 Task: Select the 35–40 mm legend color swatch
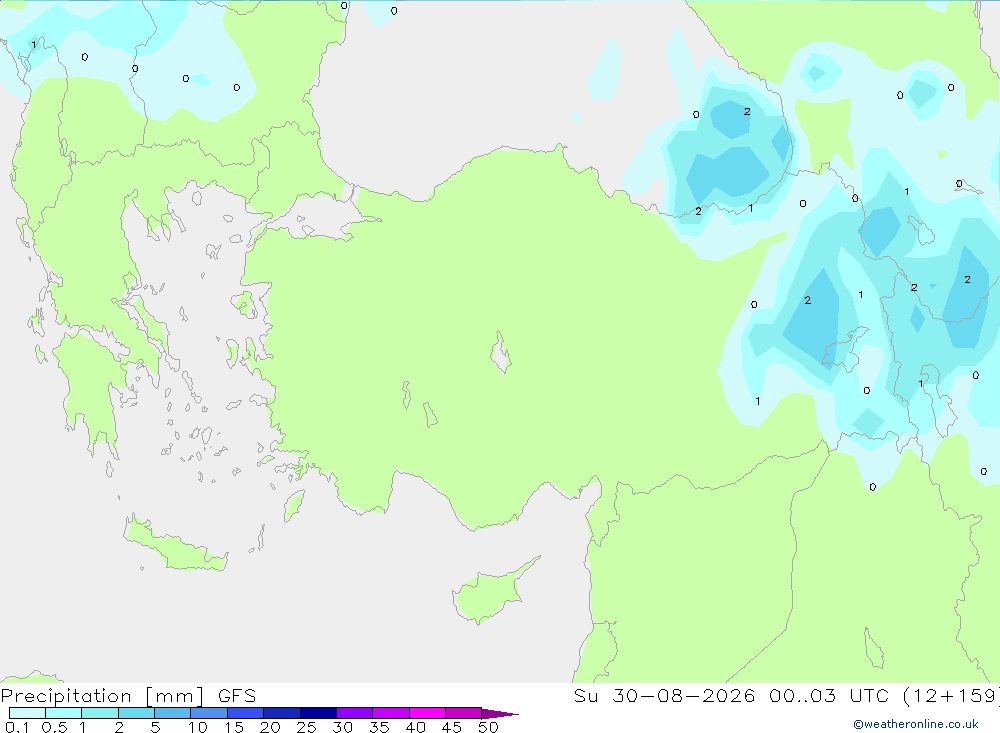(x=391, y=713)
